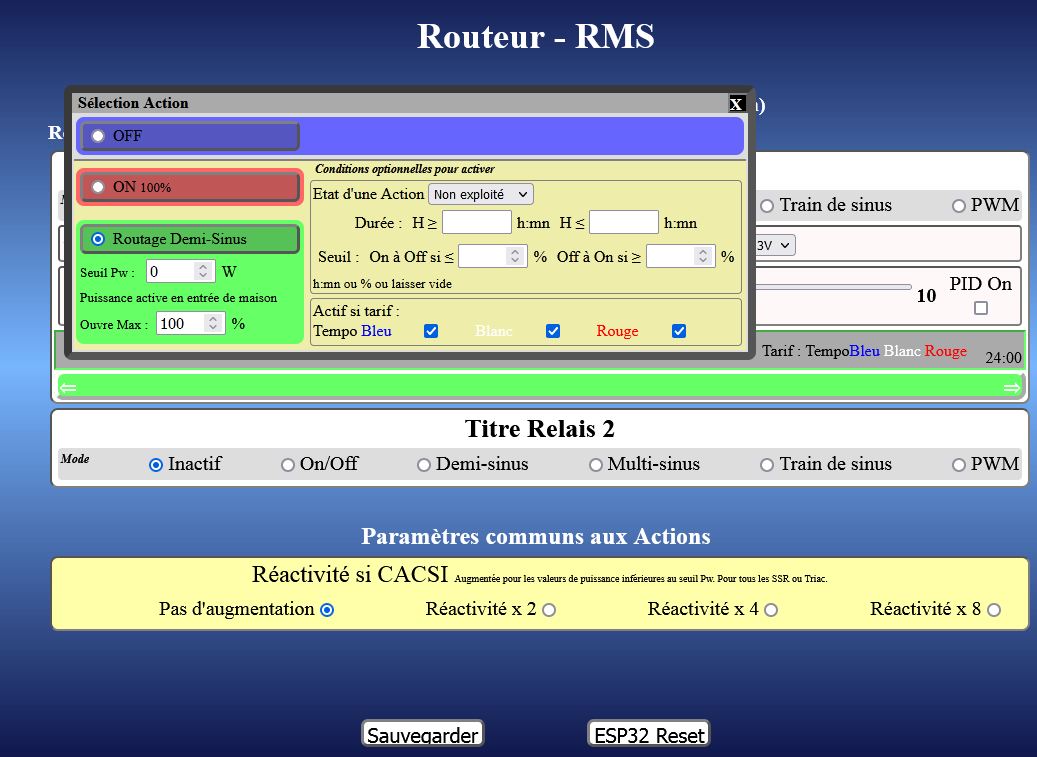Choose Réactivité x 4 option

771,610
